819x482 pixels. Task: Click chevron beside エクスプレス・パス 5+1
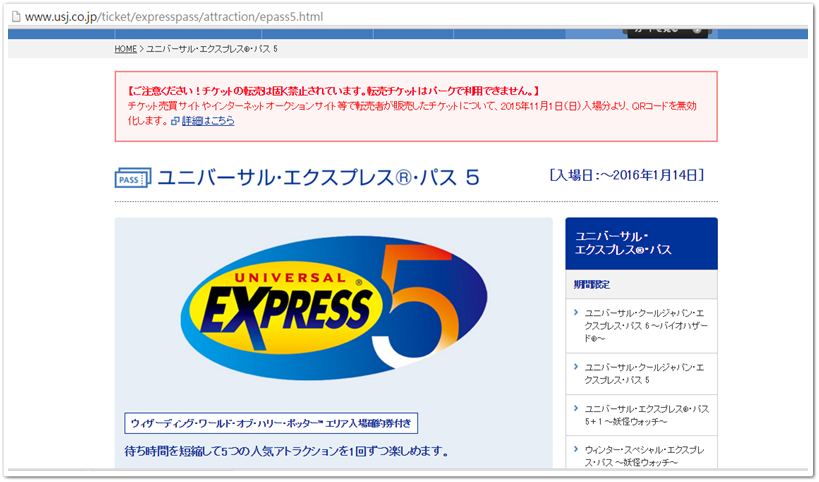(x=576, y=408)
